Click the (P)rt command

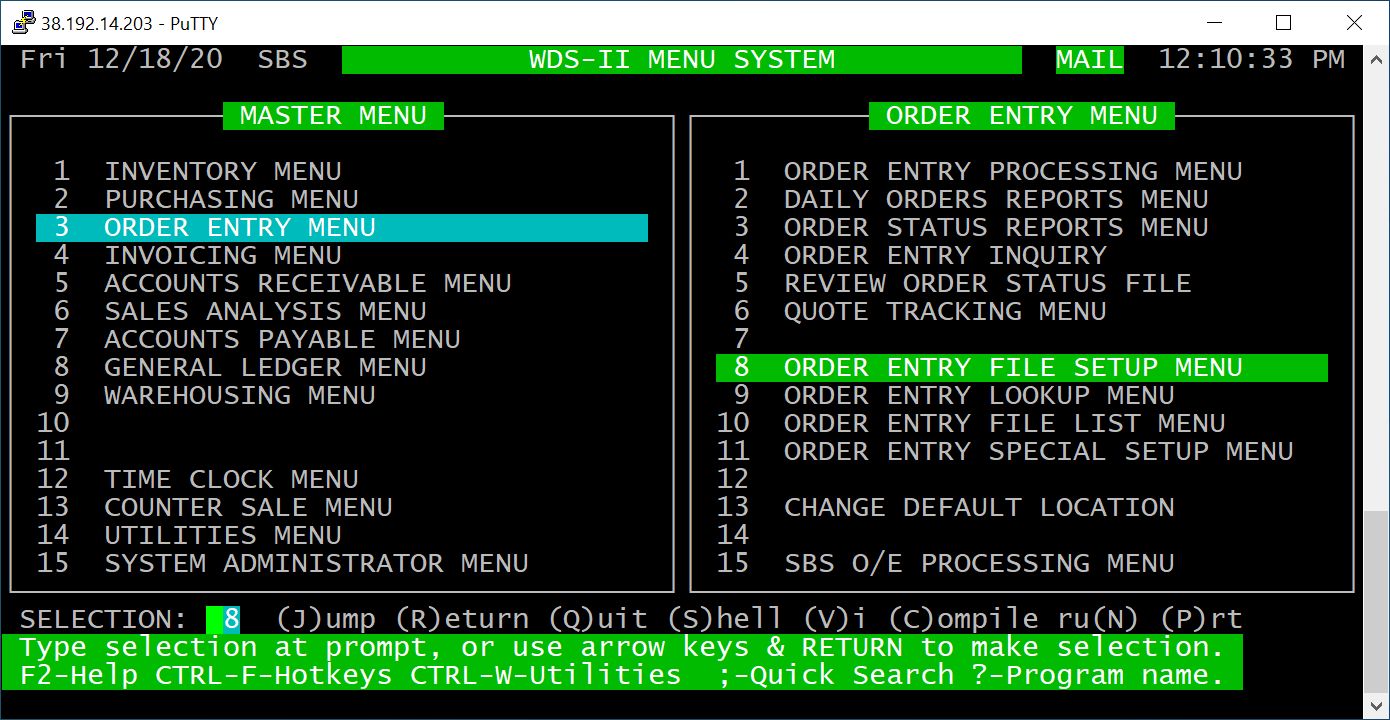click(1200, 619)
